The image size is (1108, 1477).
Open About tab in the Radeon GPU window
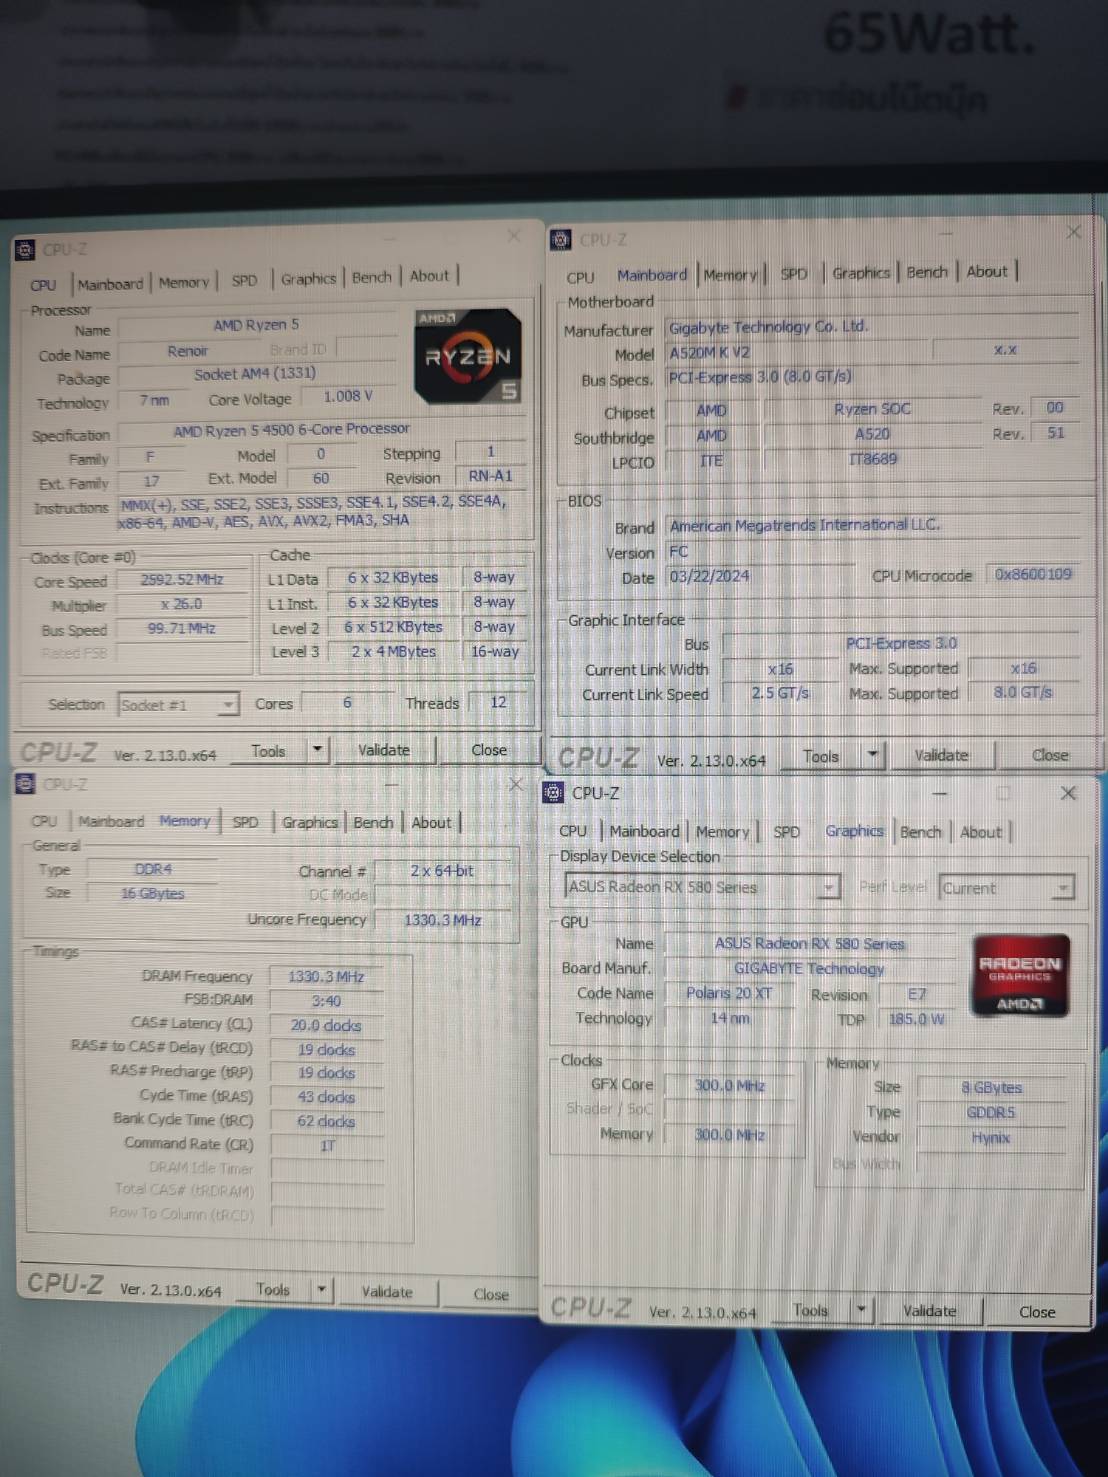(981, 832)
